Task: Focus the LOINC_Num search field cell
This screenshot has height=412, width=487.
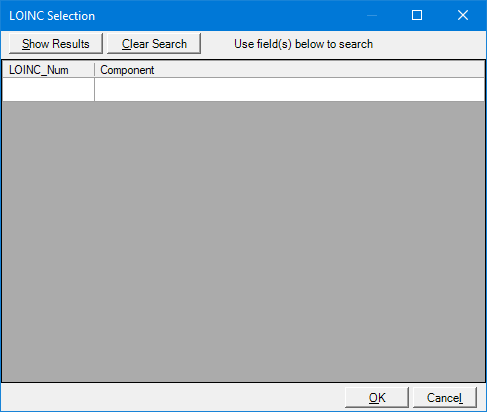Action: tap(49, 90)
